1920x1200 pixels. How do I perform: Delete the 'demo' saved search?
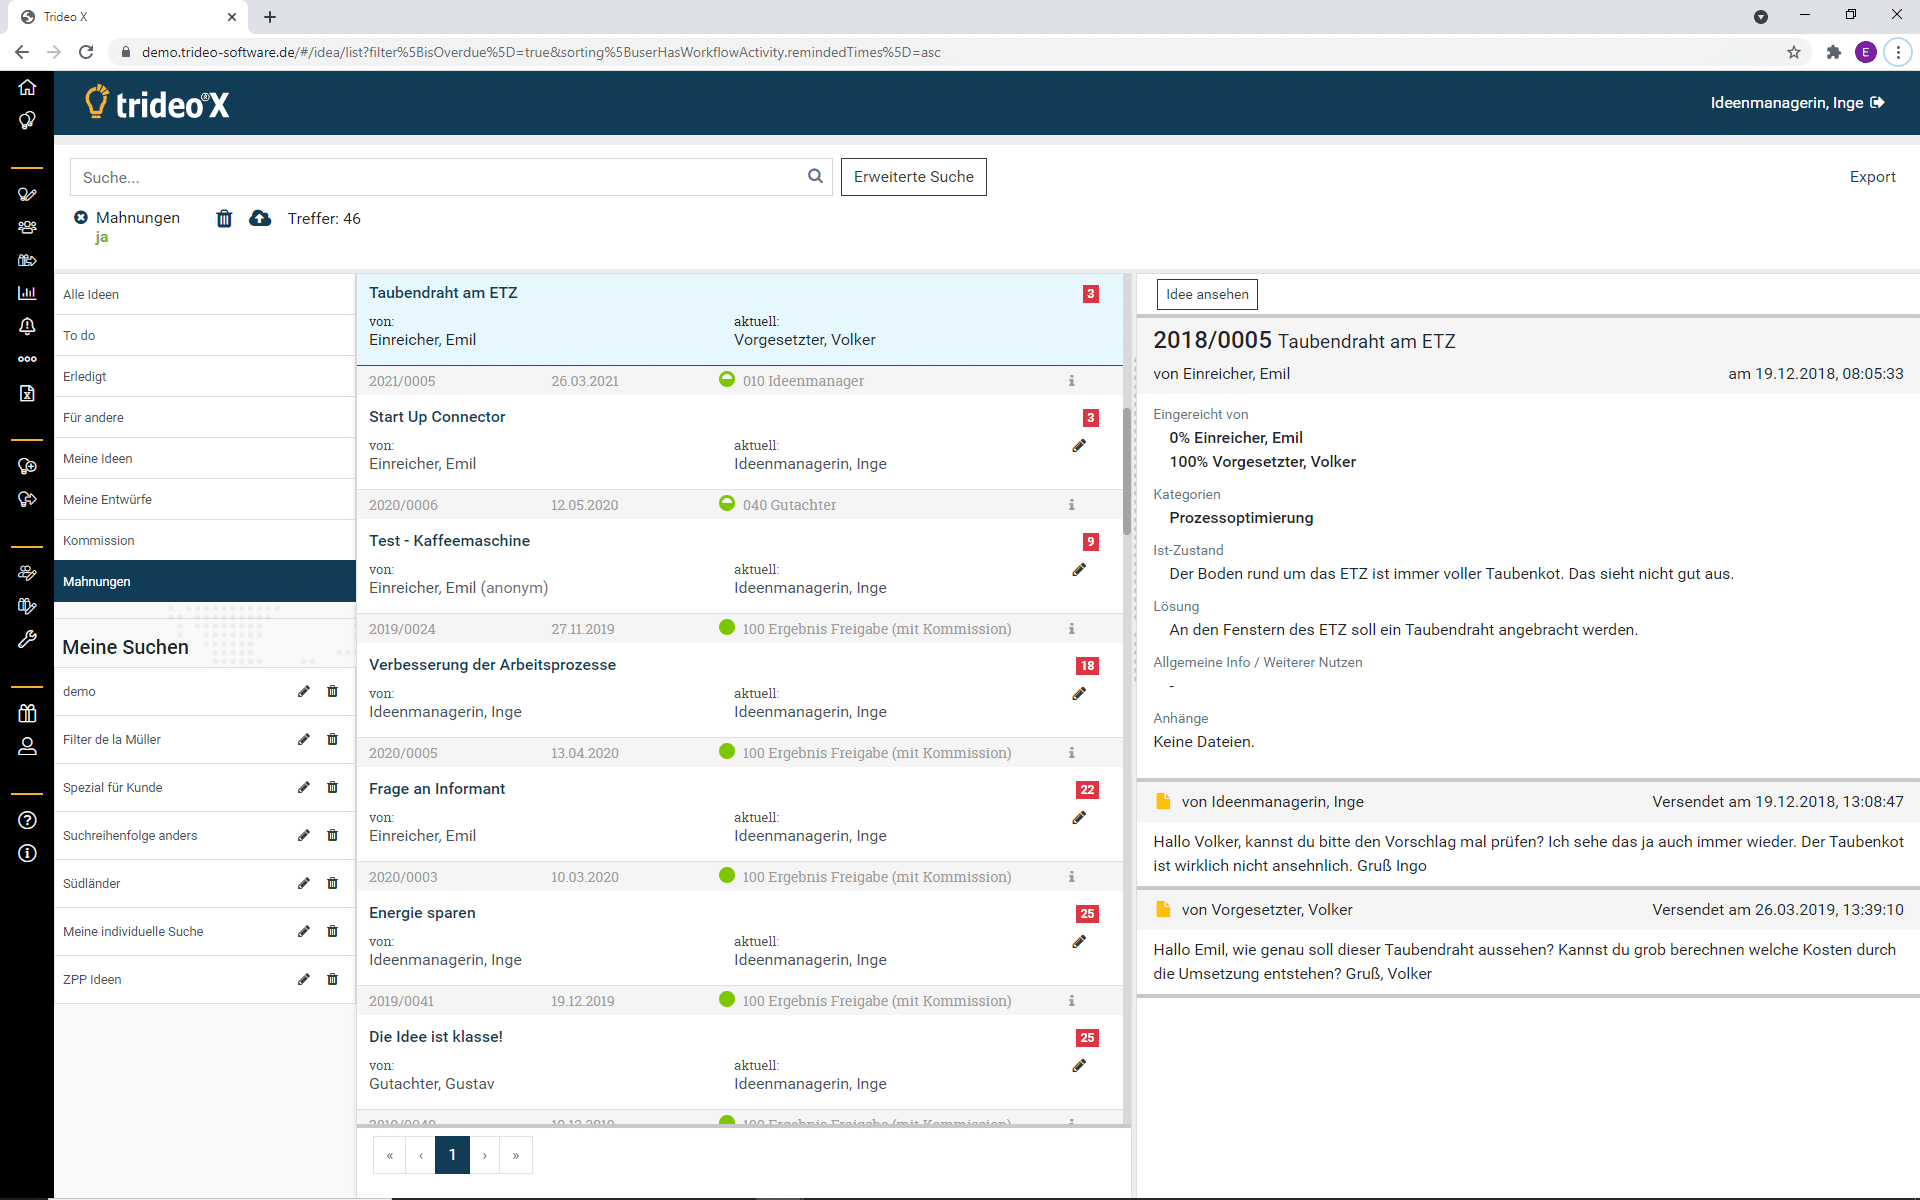(333, 691)
